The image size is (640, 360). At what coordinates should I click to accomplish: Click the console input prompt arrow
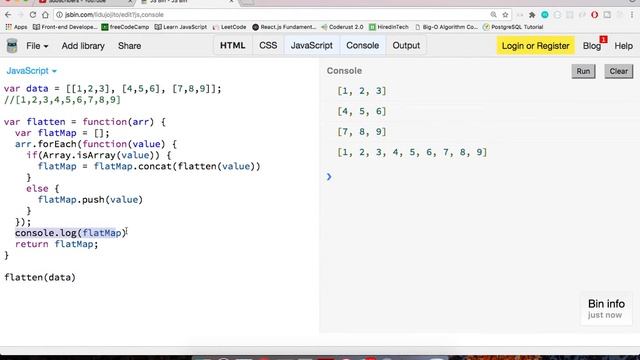click(x=329, y=177)
